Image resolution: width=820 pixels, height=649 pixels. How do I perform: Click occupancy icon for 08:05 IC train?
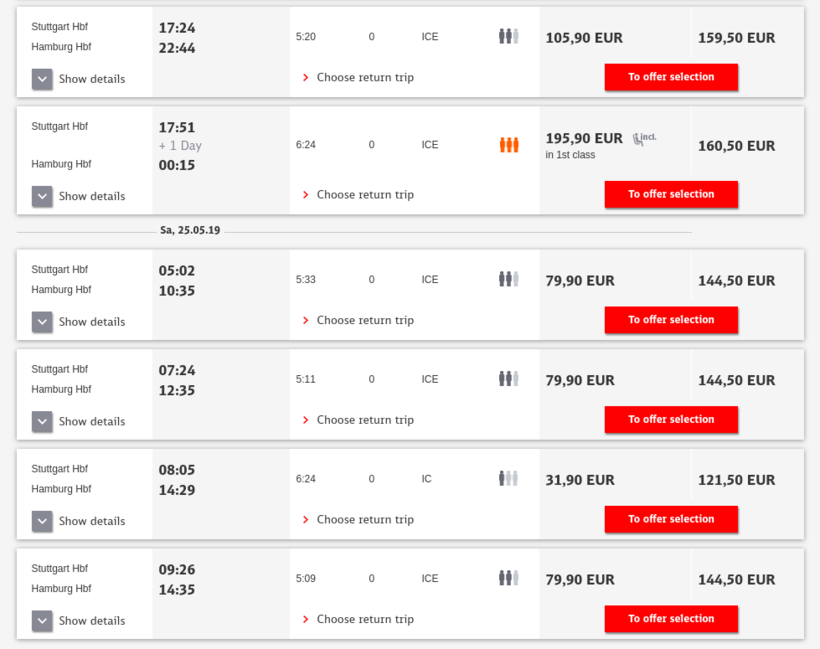[509, 479]
